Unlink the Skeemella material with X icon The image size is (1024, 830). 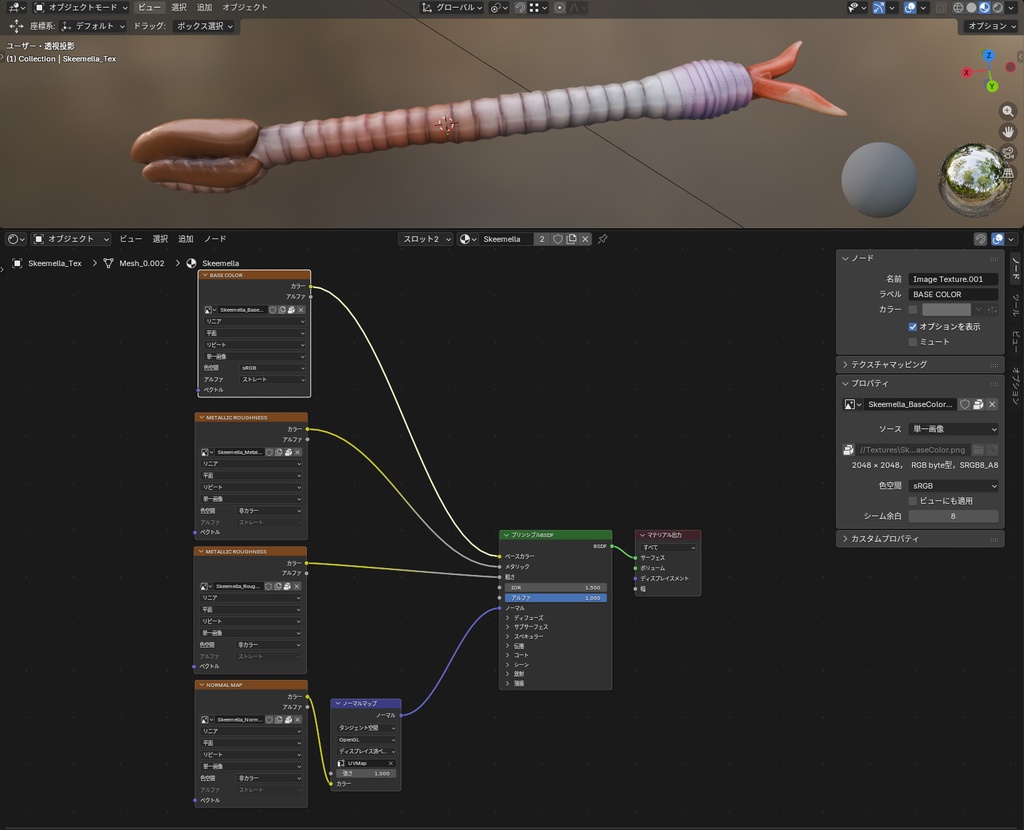[x=585, y=239]
